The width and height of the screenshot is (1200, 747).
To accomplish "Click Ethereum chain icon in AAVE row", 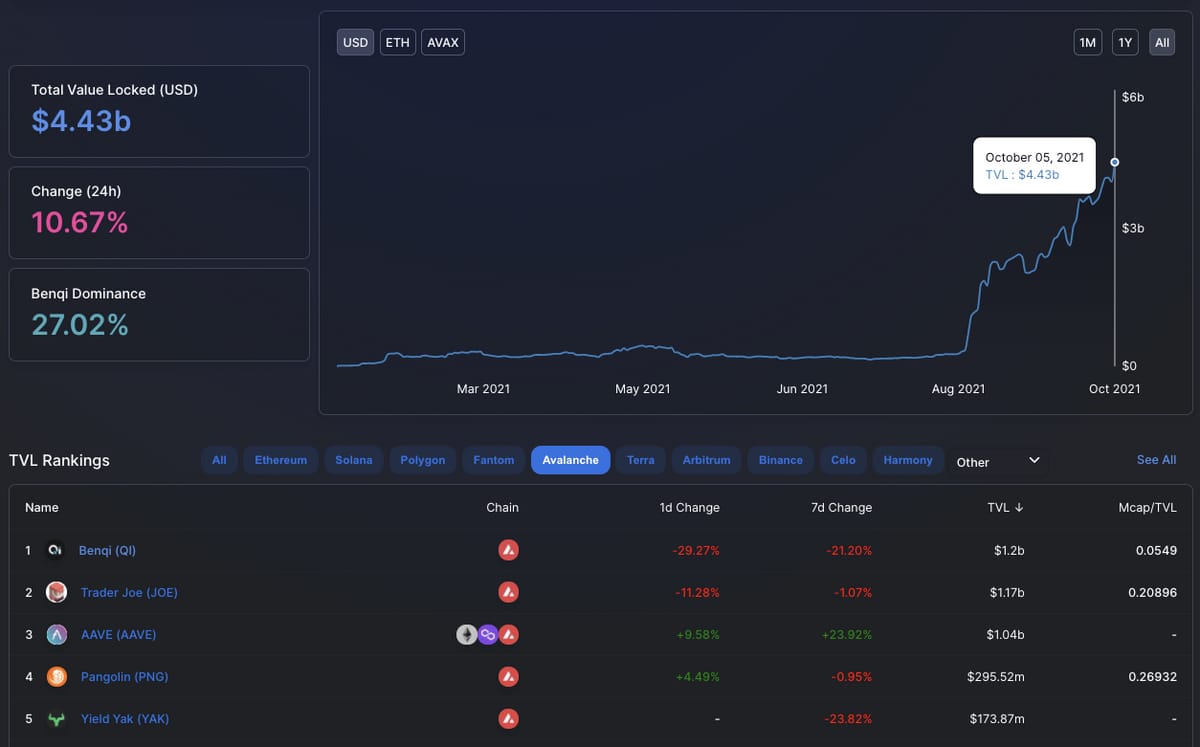I will coord(467,634).
